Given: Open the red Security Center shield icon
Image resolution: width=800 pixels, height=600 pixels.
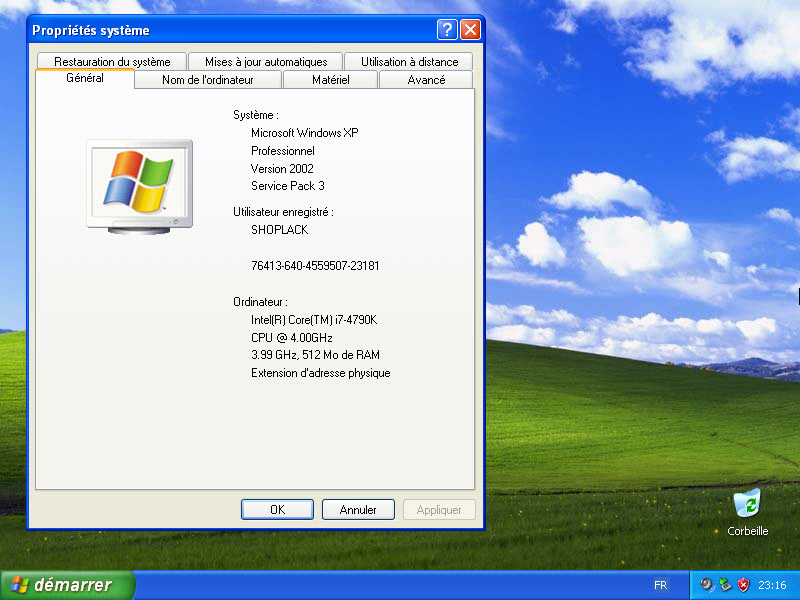Looking at the screenshot, I should click(x=743, y=585).
